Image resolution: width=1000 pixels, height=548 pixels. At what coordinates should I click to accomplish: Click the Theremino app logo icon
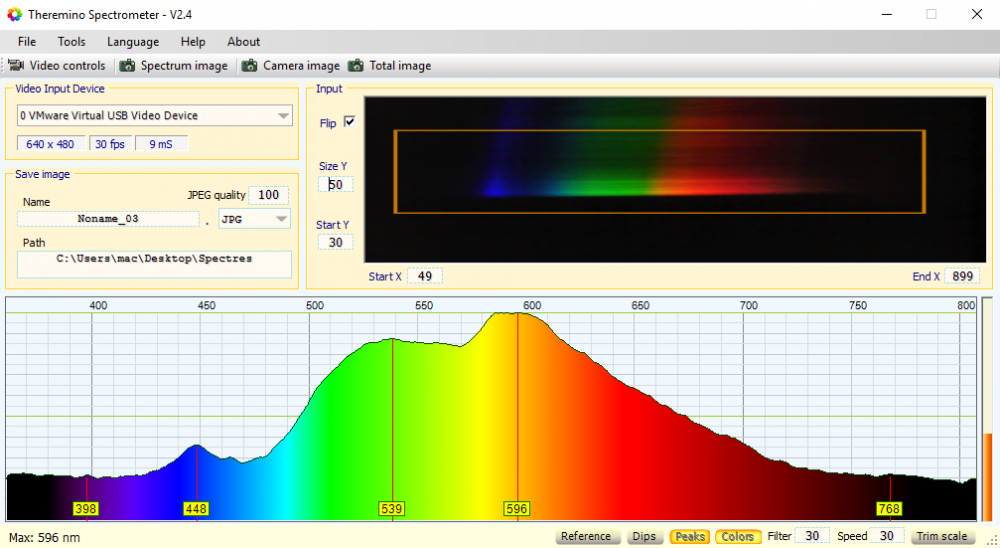14,14
